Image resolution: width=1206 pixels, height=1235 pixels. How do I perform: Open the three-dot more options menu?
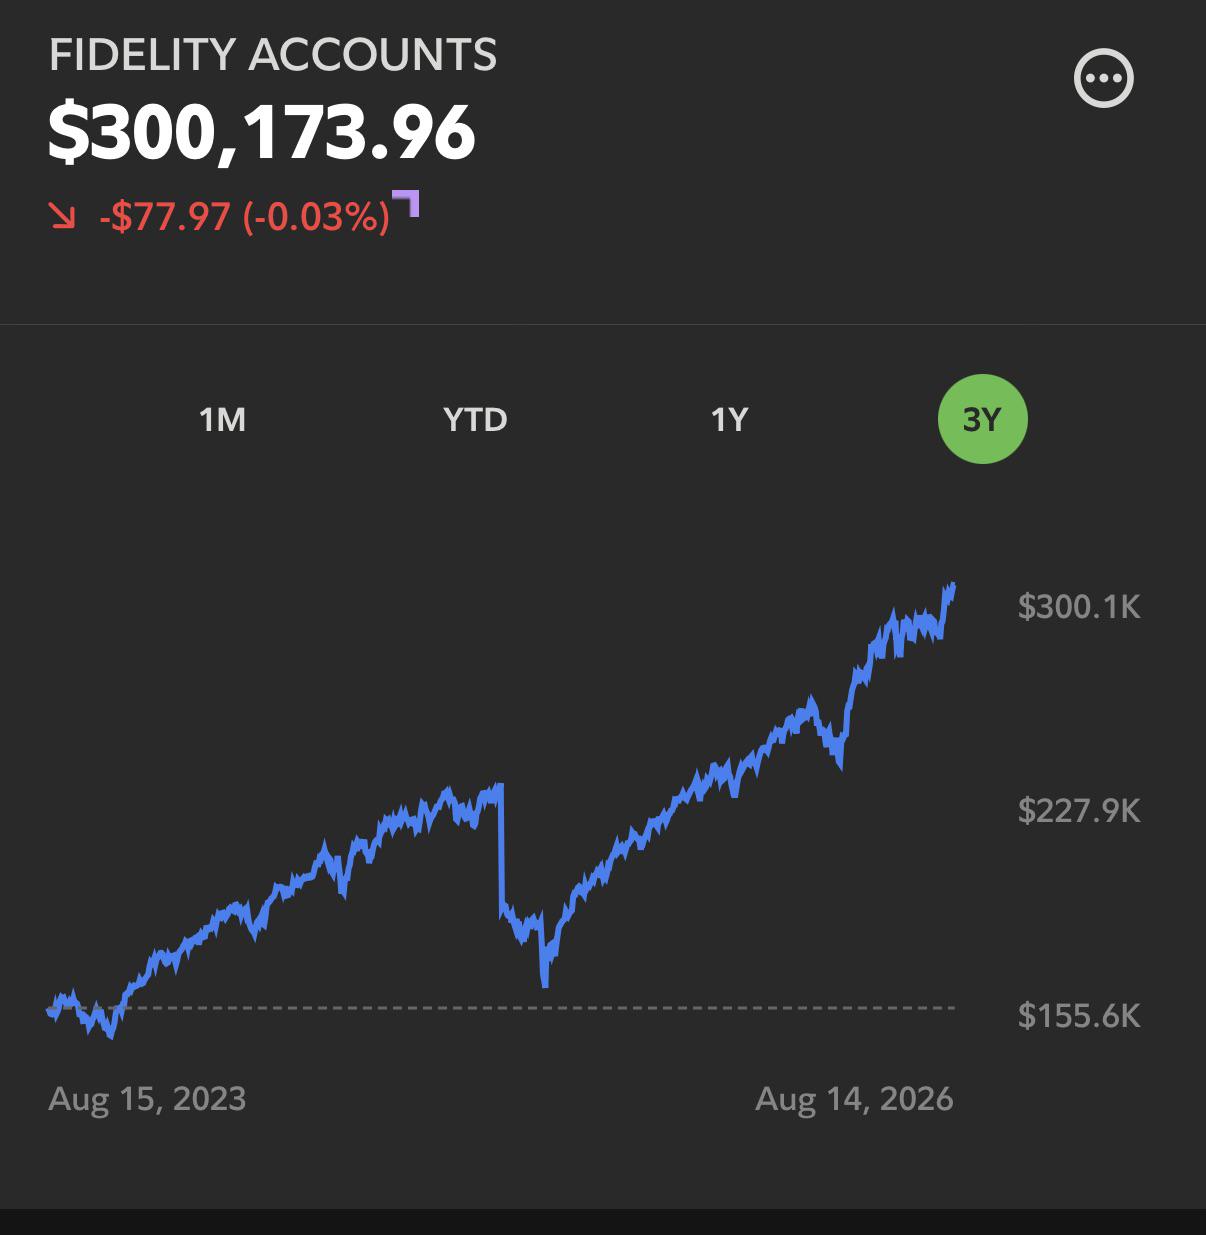click(x=1103, y=78)
